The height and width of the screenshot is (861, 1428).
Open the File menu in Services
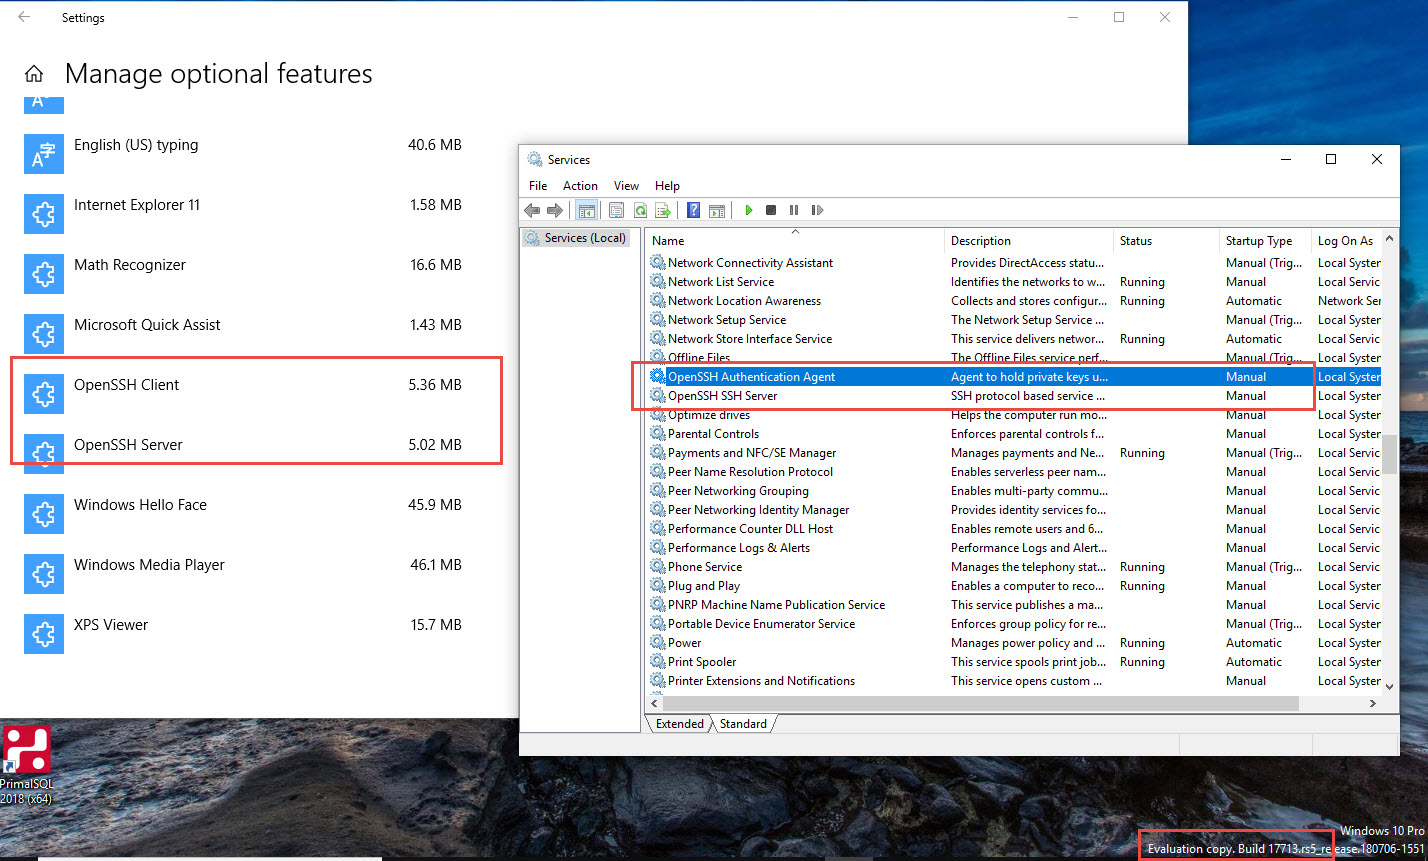pos(538,186)
